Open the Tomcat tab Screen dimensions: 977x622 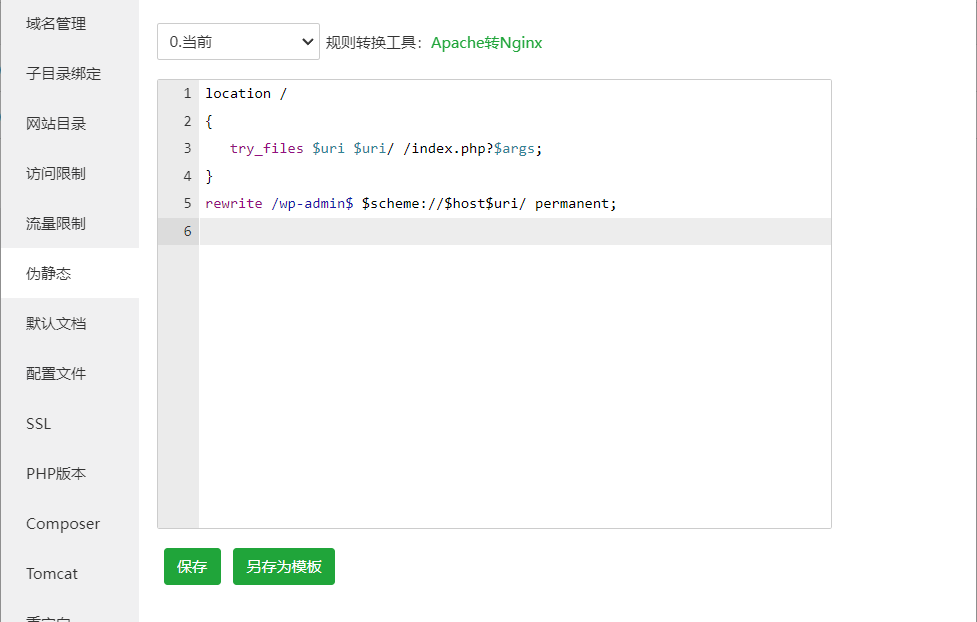pyautogui.click(x=52, y=574)
